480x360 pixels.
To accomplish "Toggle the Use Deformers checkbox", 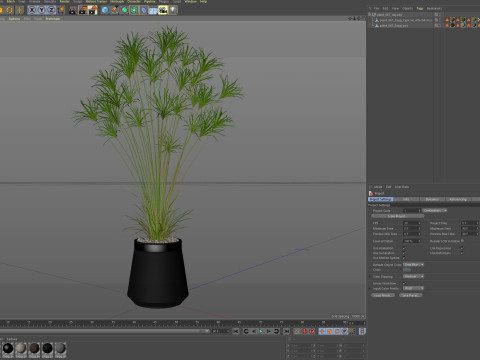I will tap(462, 253).
